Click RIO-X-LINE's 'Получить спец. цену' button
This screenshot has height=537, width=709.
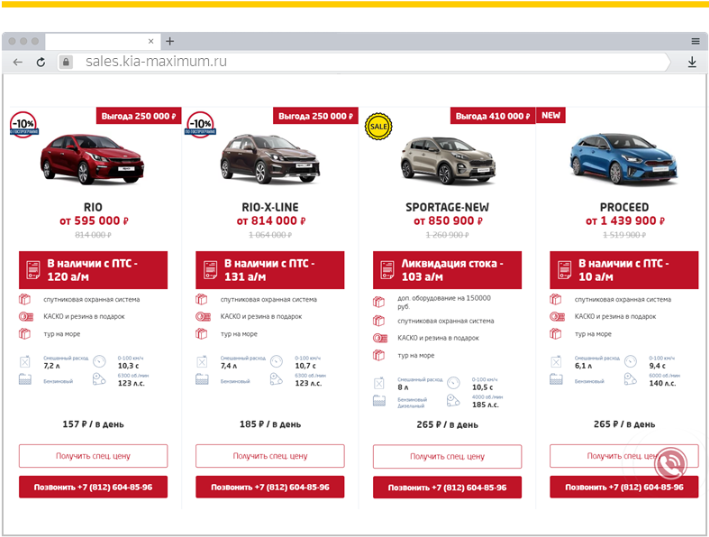(x=270, y=456)
